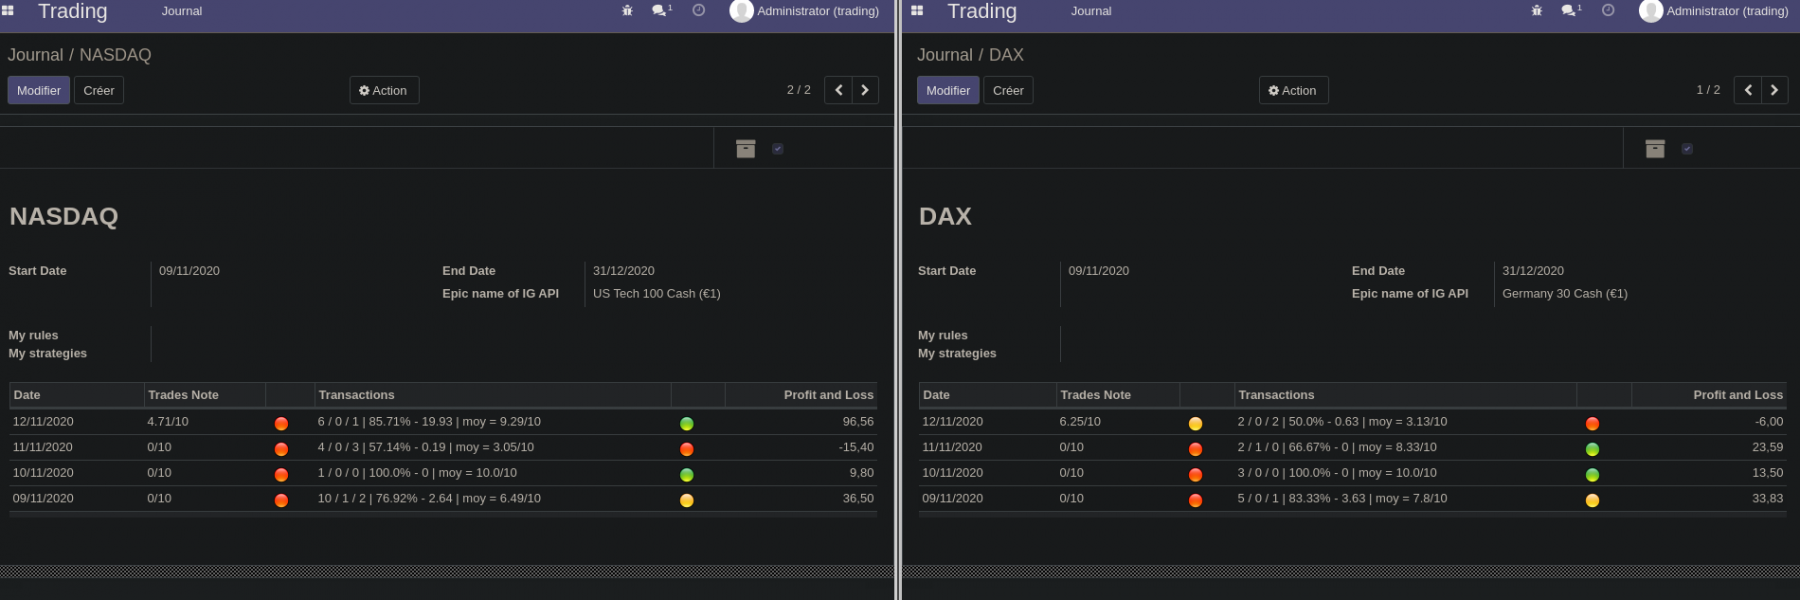
Task: Click NASDAQ 12/11/2020 transactions green dot
Action: [687, 423]
